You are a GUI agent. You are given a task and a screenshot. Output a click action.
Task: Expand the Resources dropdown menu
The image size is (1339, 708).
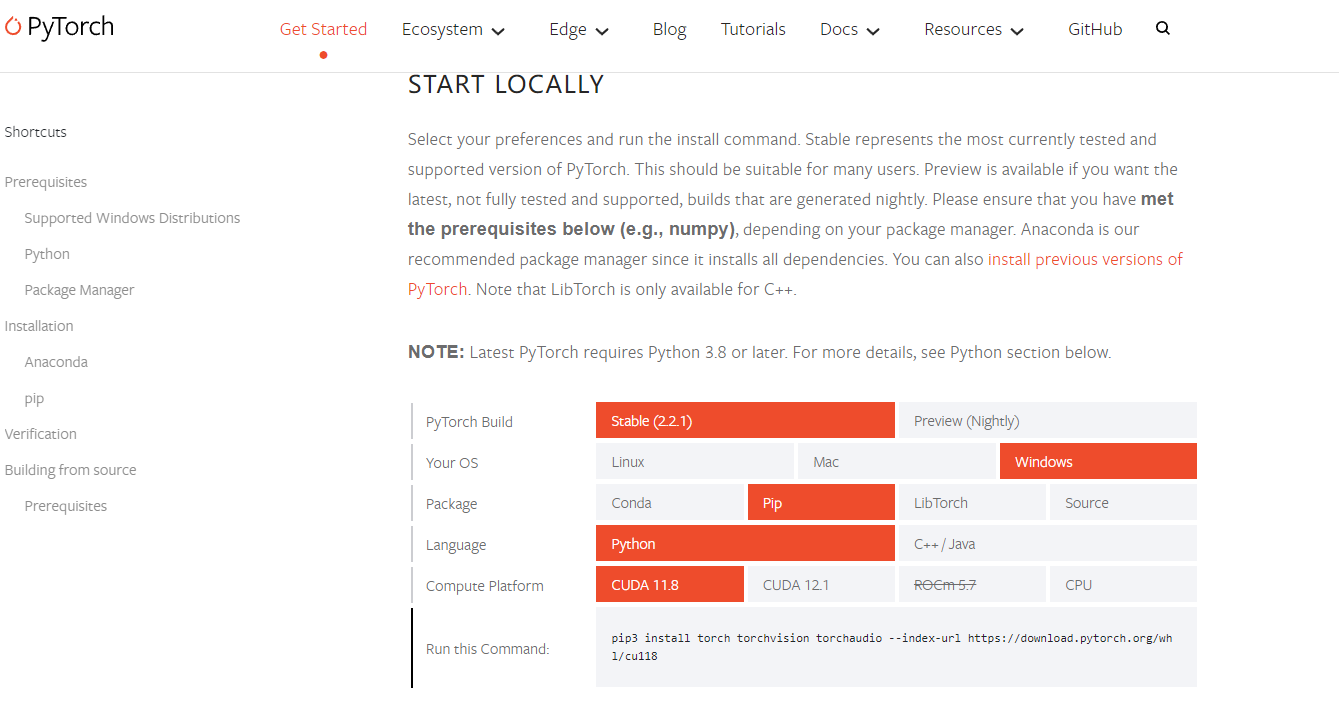click(974, 30)
